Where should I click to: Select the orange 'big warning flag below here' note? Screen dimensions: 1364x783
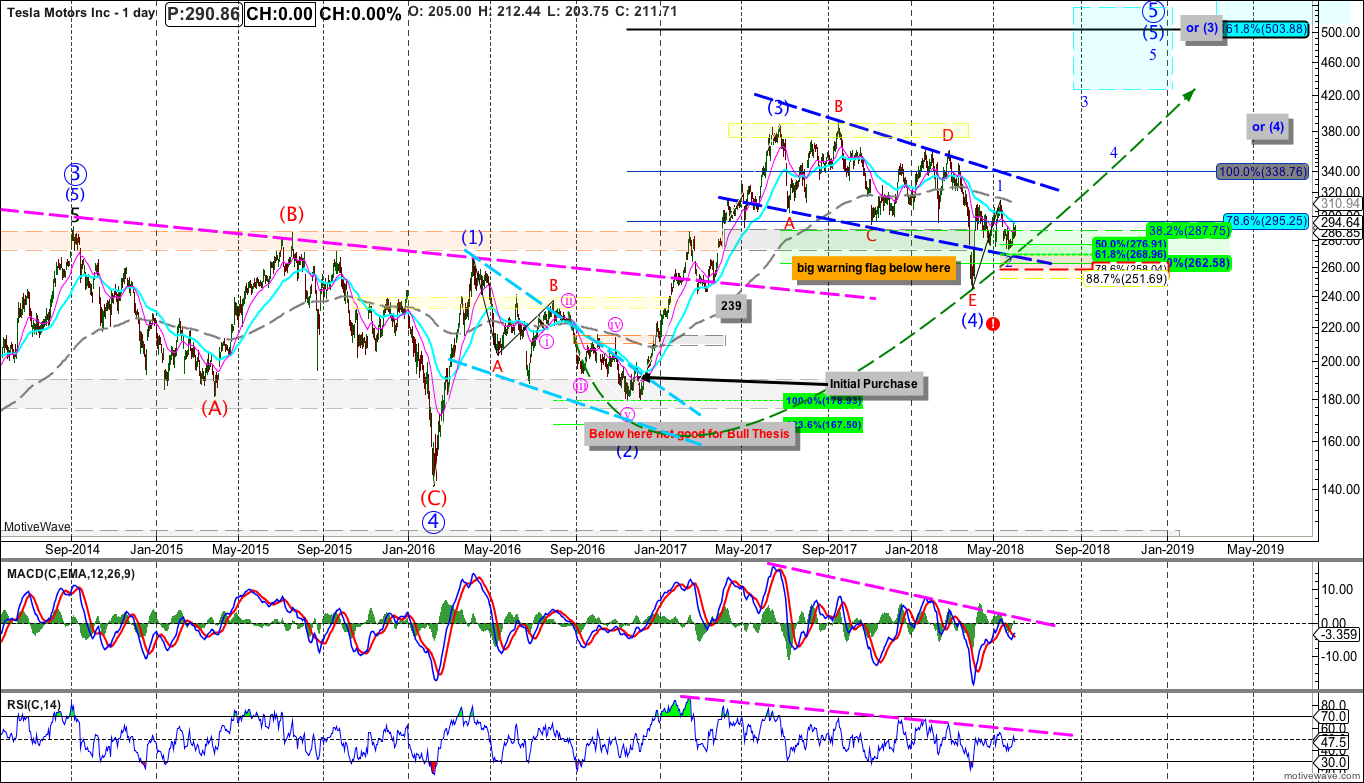click(873, 268)
